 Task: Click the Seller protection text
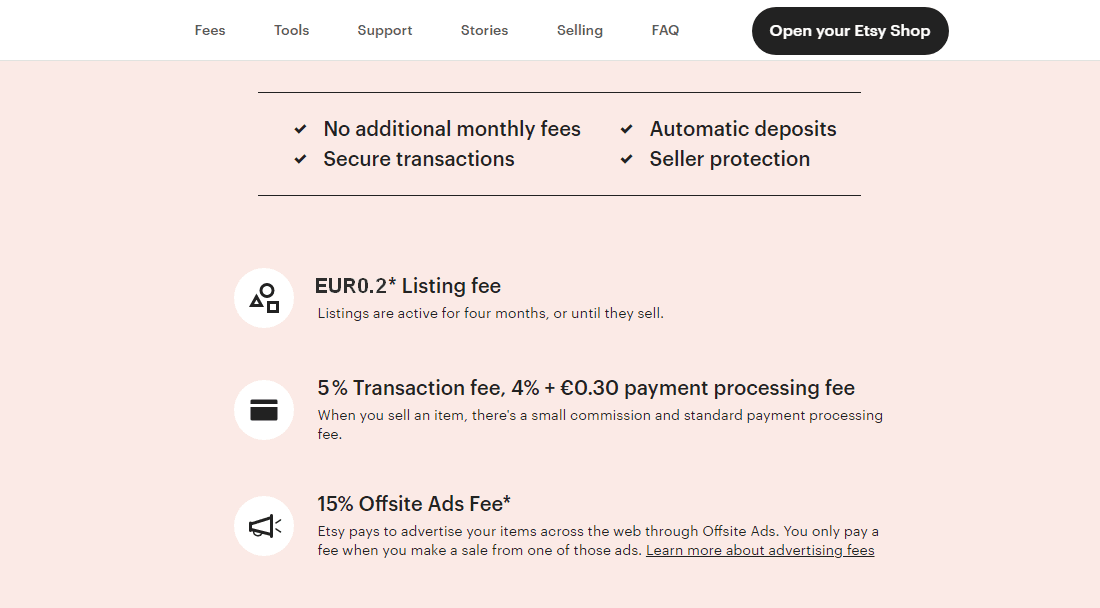pyautogui.click(x=730, y=159)
